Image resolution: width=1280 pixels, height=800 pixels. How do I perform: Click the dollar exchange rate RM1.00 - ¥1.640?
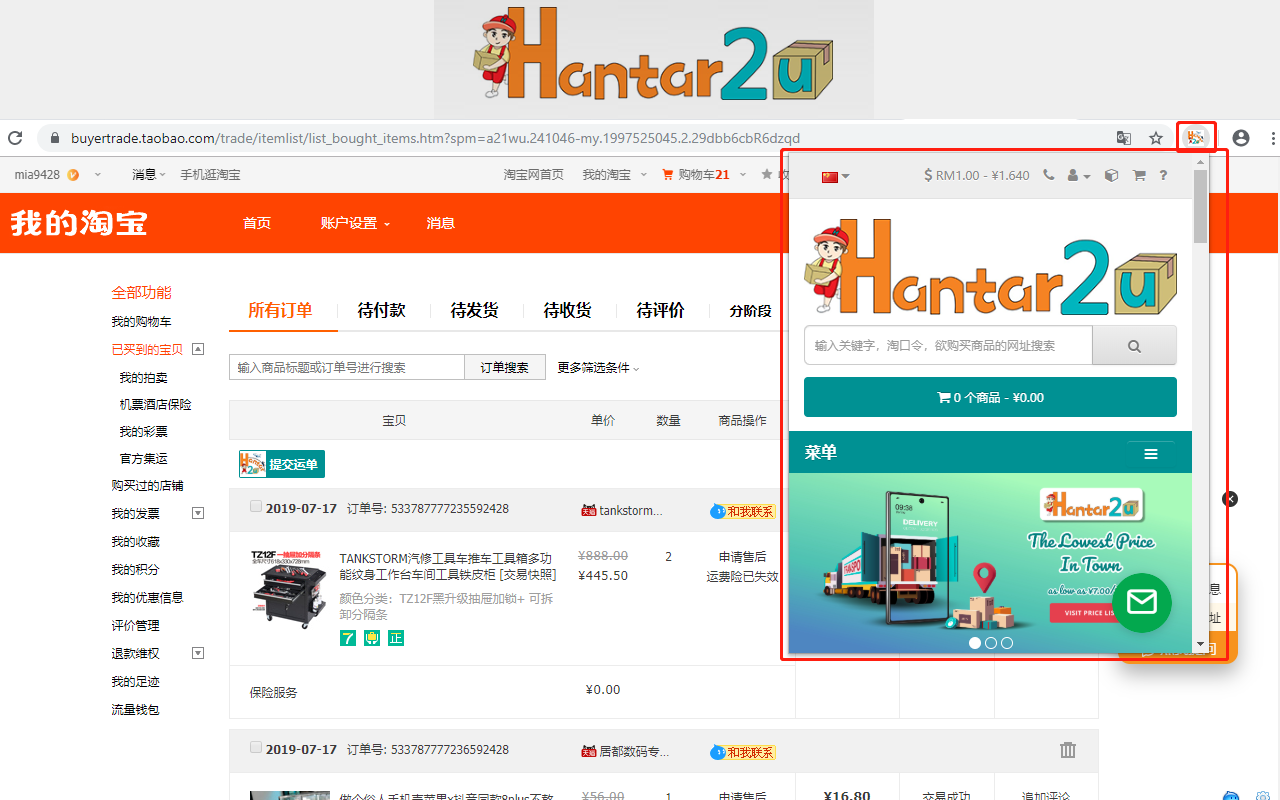click(976, 175)
